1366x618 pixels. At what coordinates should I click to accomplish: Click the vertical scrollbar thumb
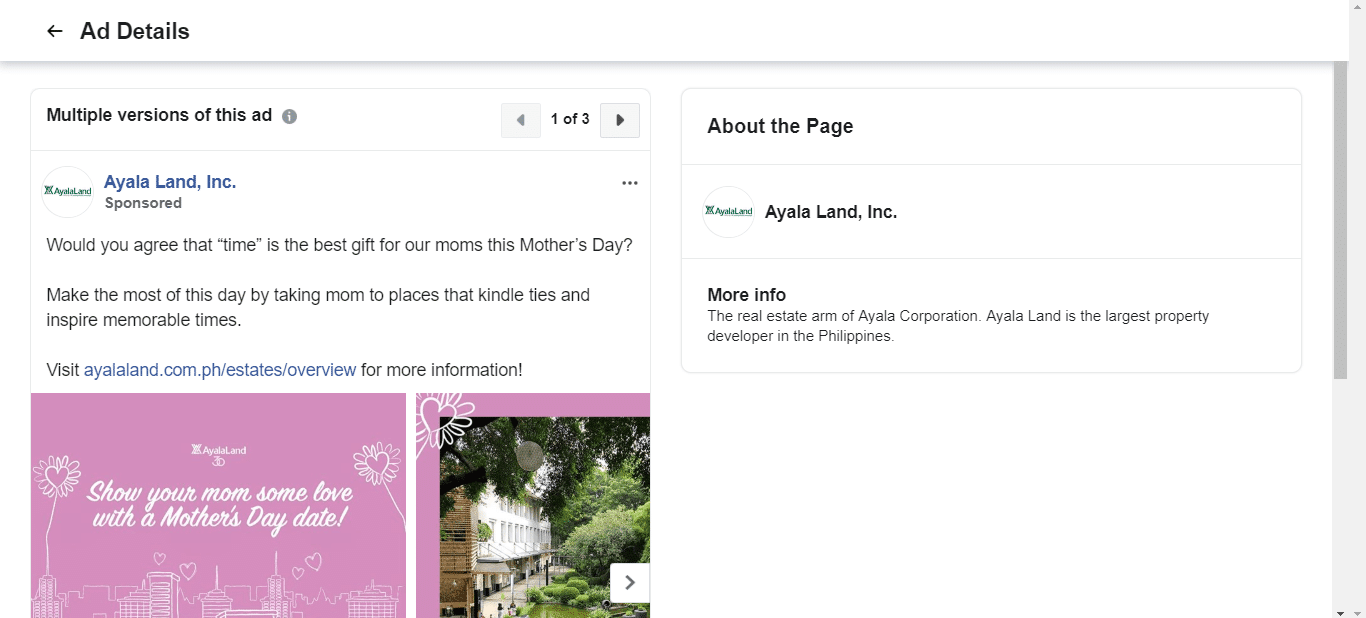pyautogui.click(x=1341, y=220)
